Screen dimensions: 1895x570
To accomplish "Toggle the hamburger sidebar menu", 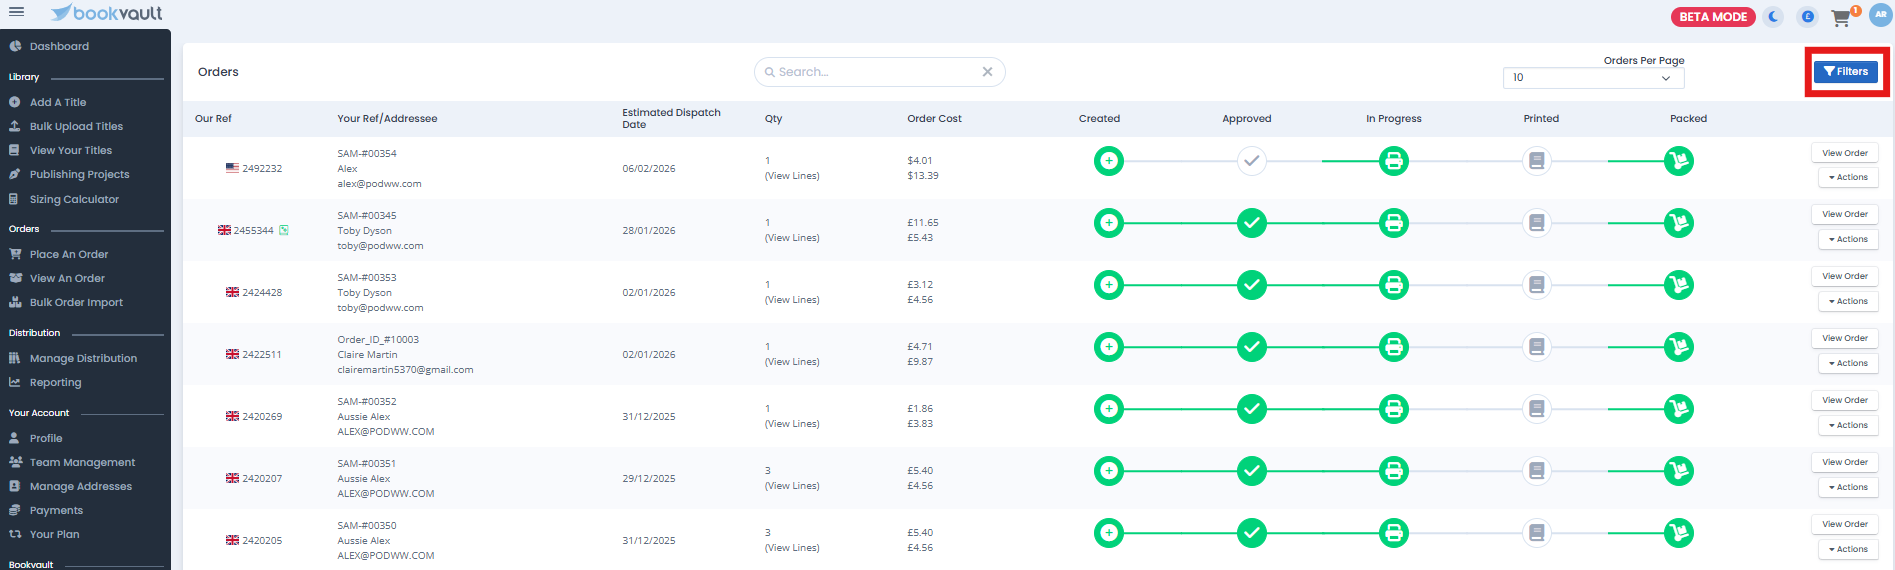I will coord(16,12).
